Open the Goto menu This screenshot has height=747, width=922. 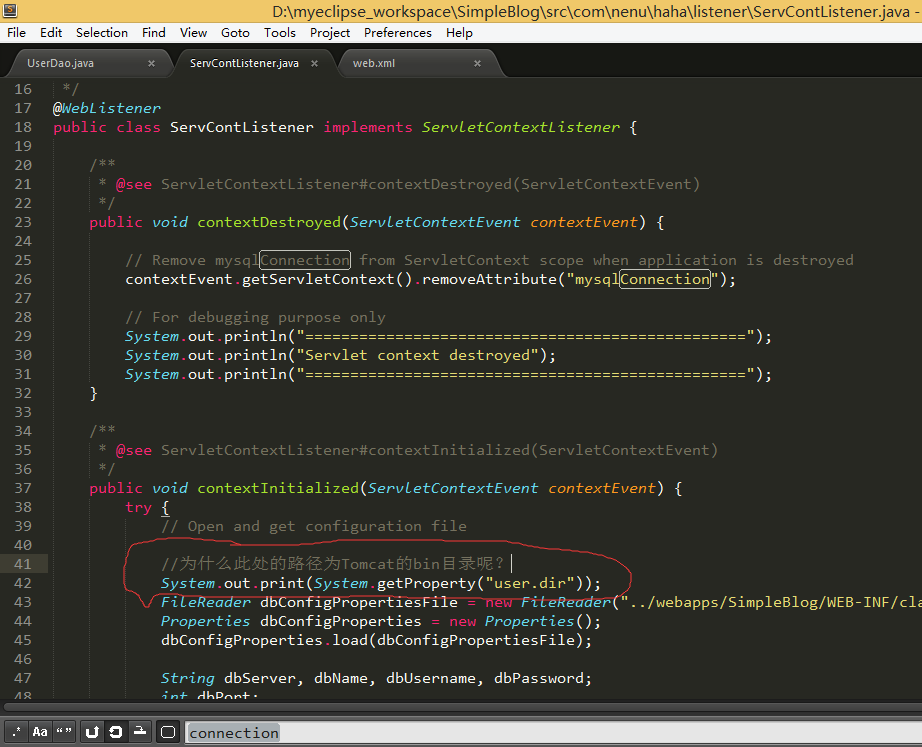point(235,33)
